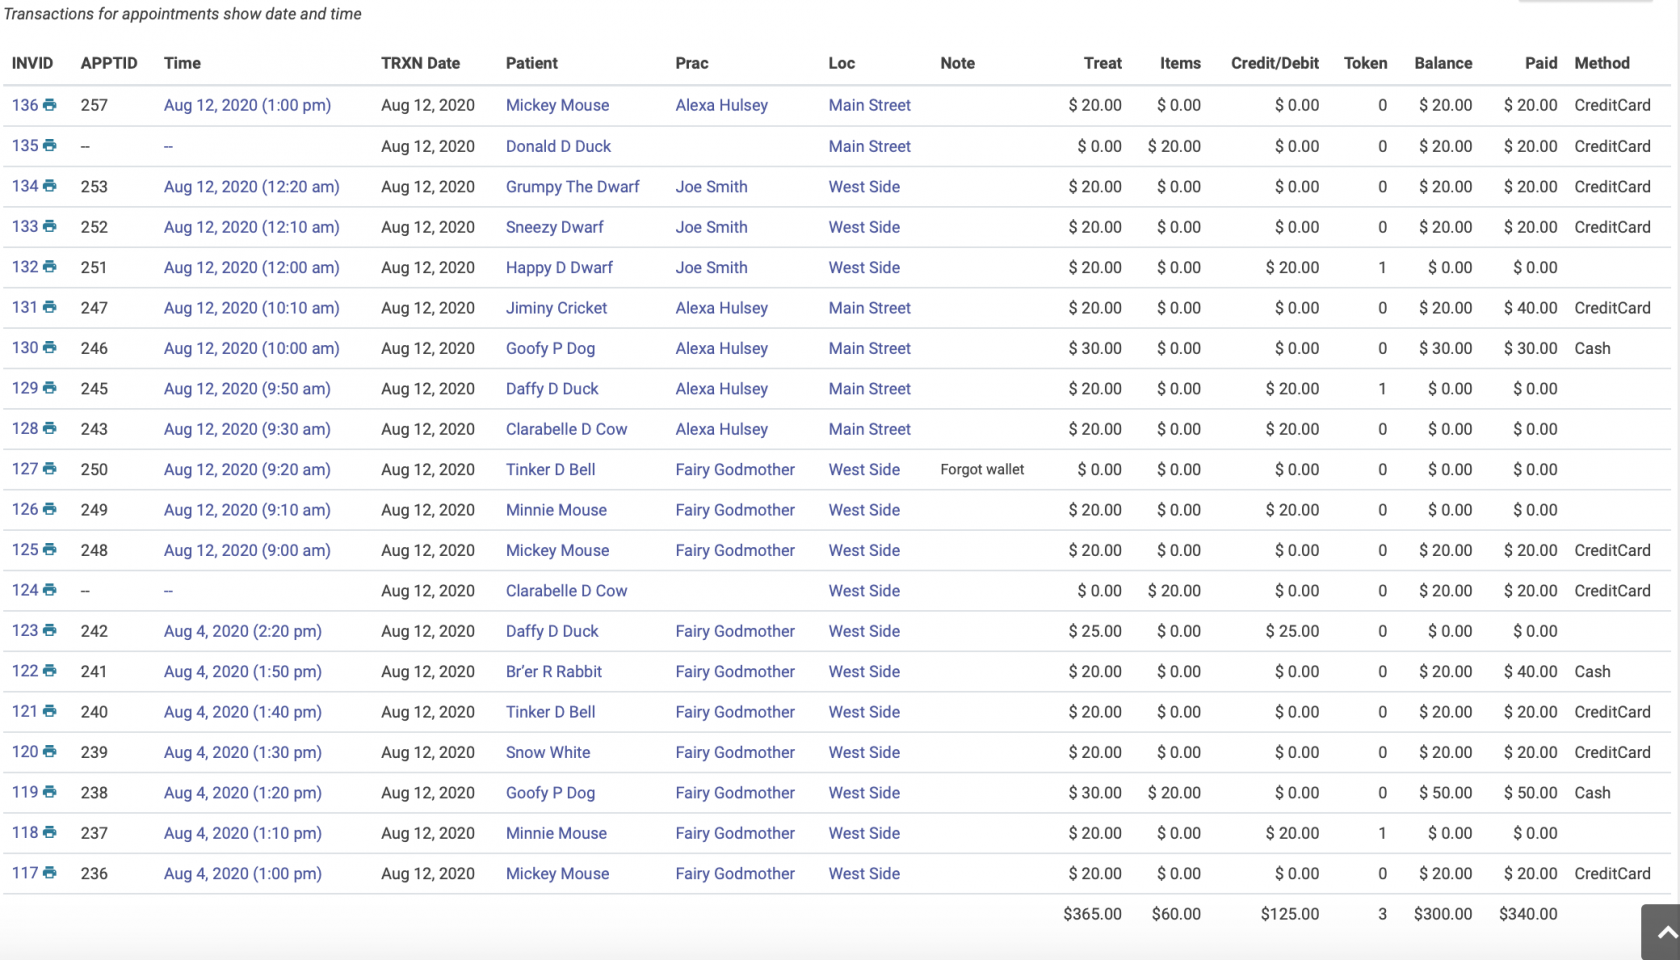The image size is (1680, 960).
Task: Click the Cash method on invoice 130
Action: click(1593, 348)
